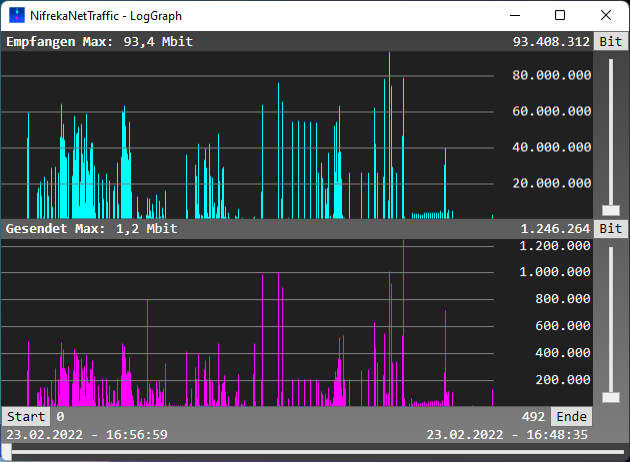Click the 600.000 axis label
630x462 pixels.
(563, 326)
